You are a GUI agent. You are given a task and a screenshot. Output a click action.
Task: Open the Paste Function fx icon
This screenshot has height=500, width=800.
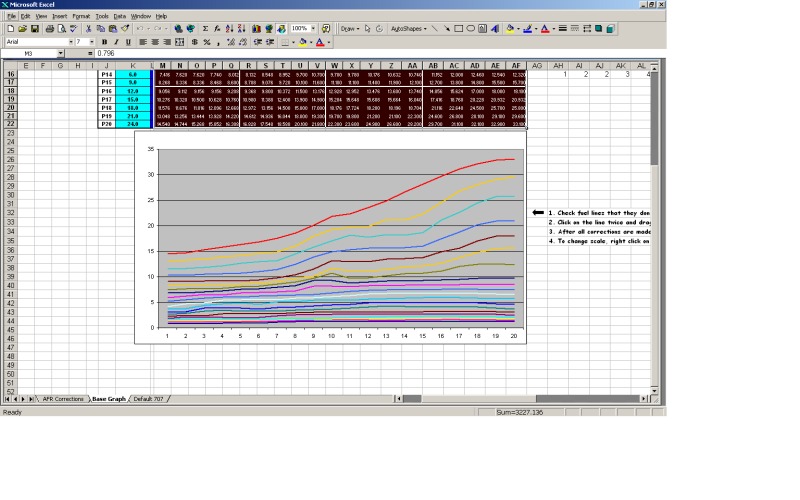[x=217, y=29]
